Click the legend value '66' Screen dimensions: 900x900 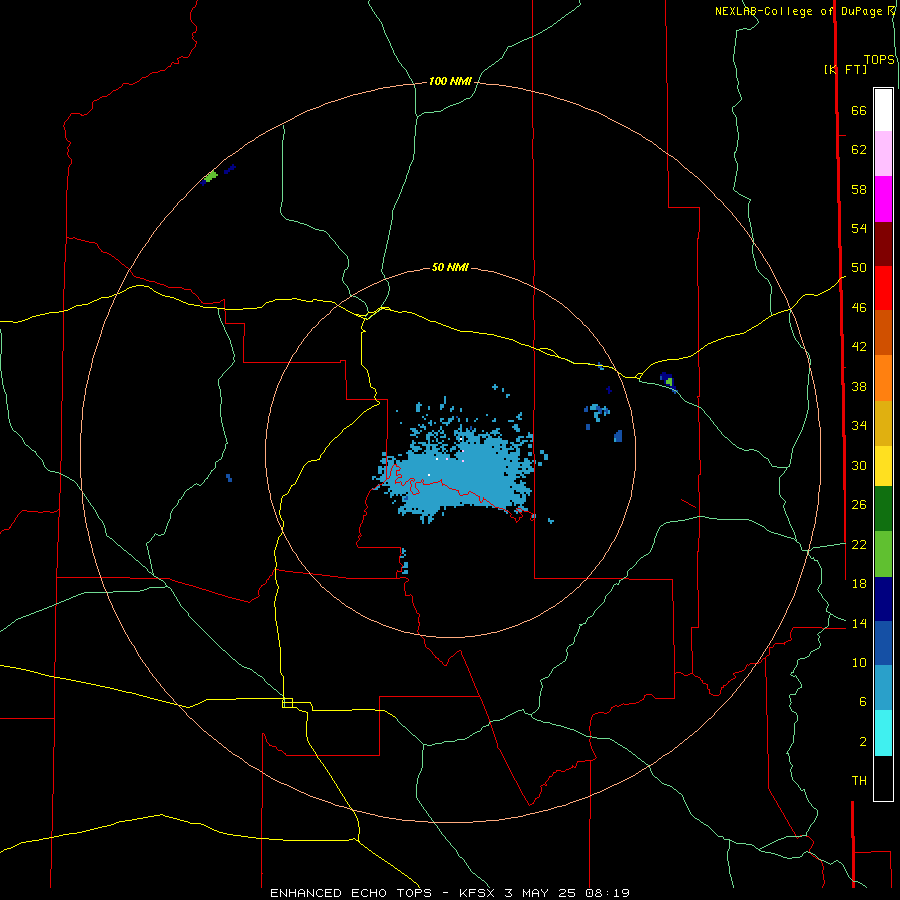(859, 110)
